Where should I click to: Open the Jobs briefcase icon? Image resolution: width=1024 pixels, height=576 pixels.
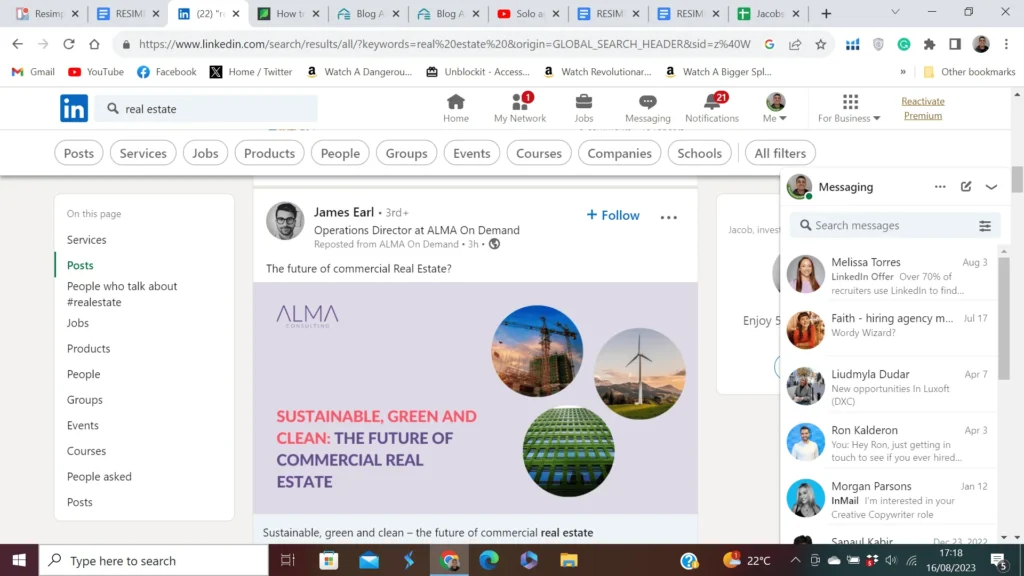point(584,108)
